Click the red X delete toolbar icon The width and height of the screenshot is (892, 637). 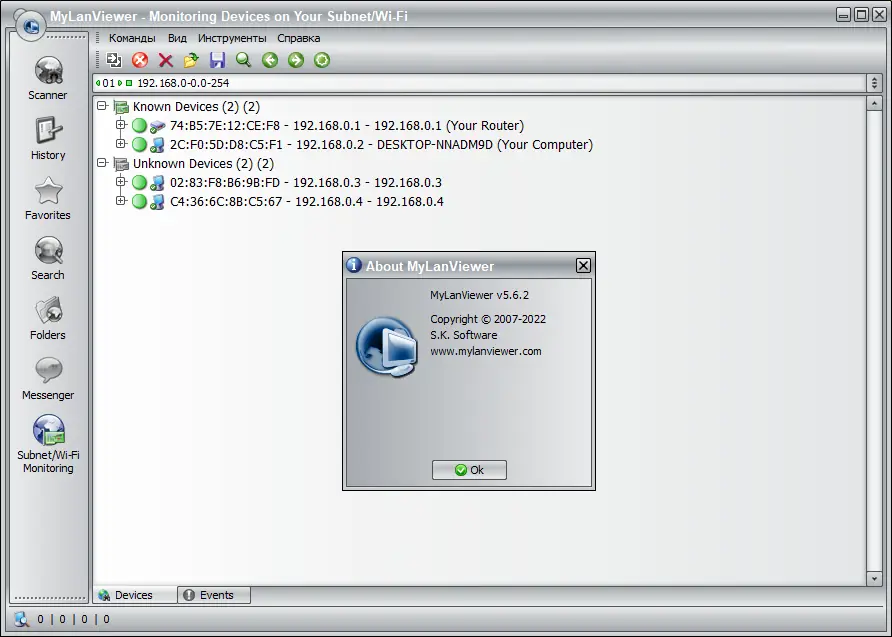[166, 60]
